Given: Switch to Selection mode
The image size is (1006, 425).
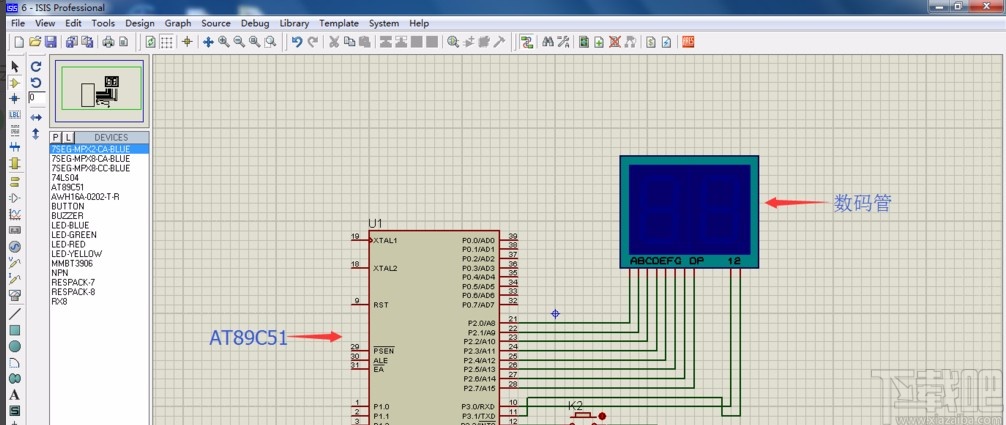Looking at the screenshot, I should [x=15, y=67].
